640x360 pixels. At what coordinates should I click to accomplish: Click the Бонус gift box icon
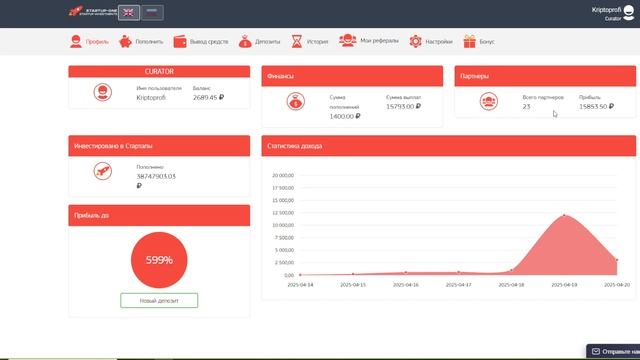469,41
